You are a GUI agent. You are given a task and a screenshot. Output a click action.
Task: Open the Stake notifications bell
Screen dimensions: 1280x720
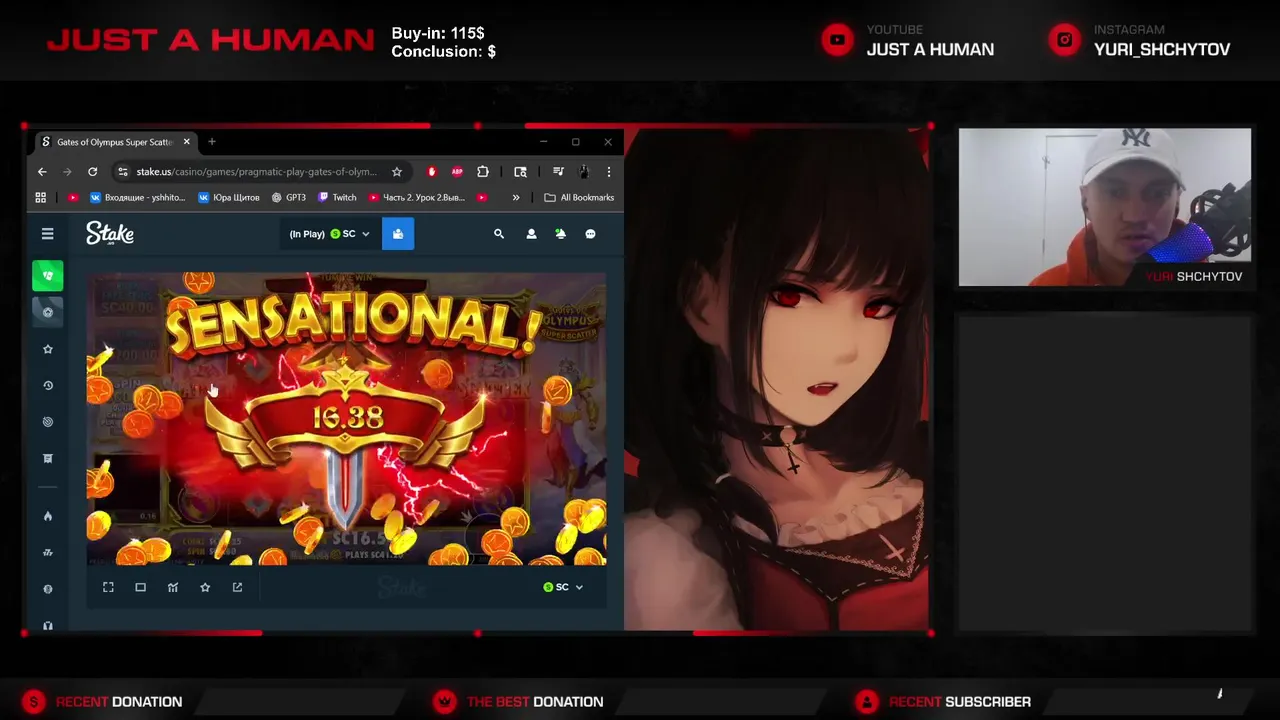pyautogui.click(x=560, y=234)
